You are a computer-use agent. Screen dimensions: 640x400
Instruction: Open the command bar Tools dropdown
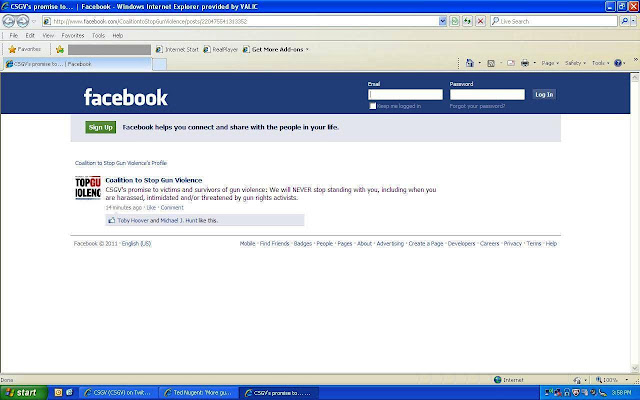coord(600,63)
